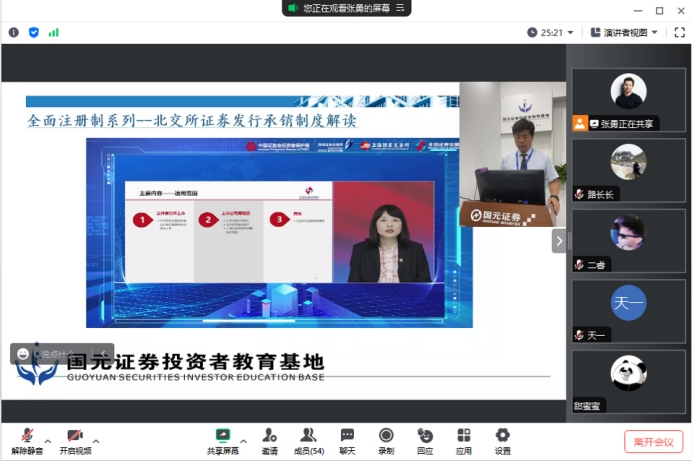
Task: Open the 聊天 chat panel
Action: point(347,442)
